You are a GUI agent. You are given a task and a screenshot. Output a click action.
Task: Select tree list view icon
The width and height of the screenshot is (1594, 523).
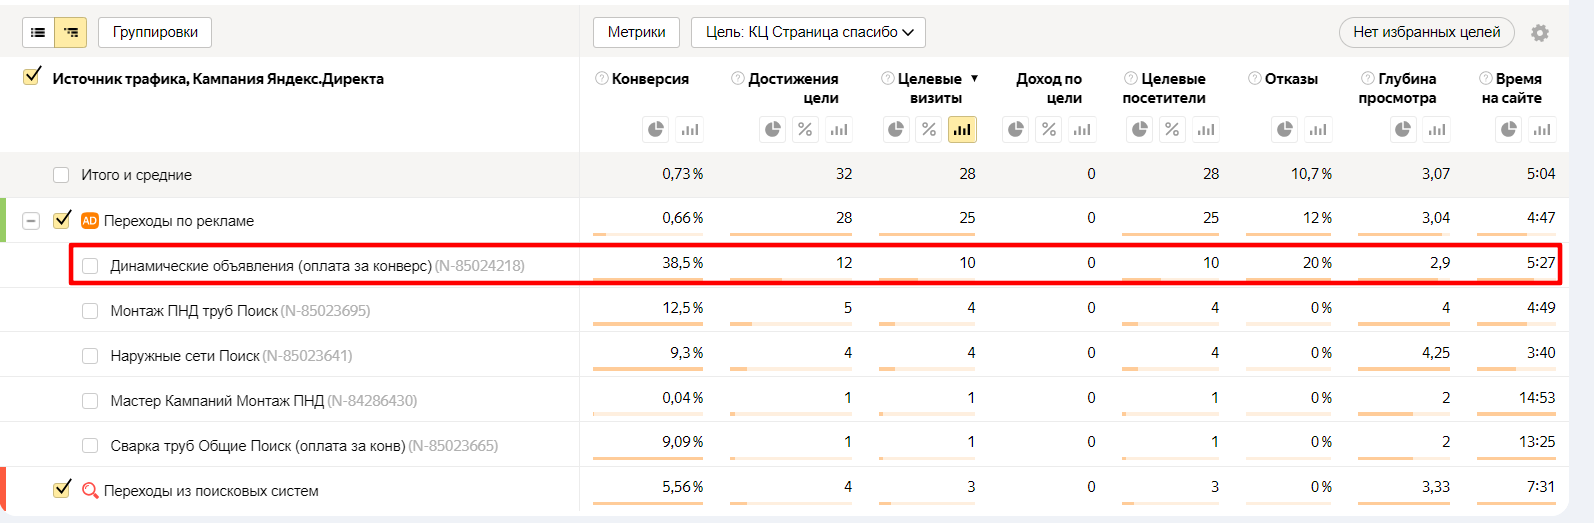71,33
